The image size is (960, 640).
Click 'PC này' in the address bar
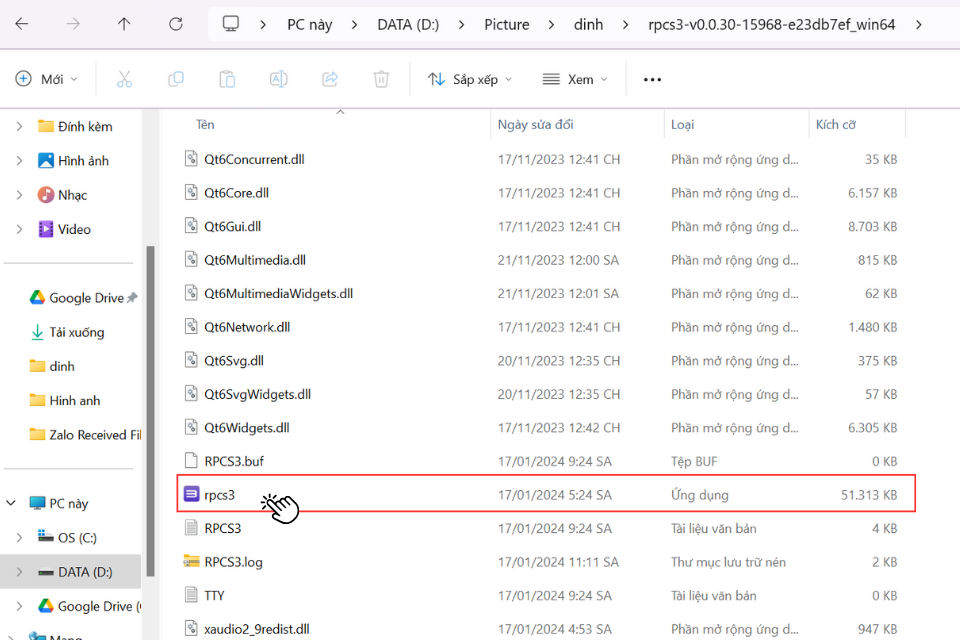click(x=310, y=24)
